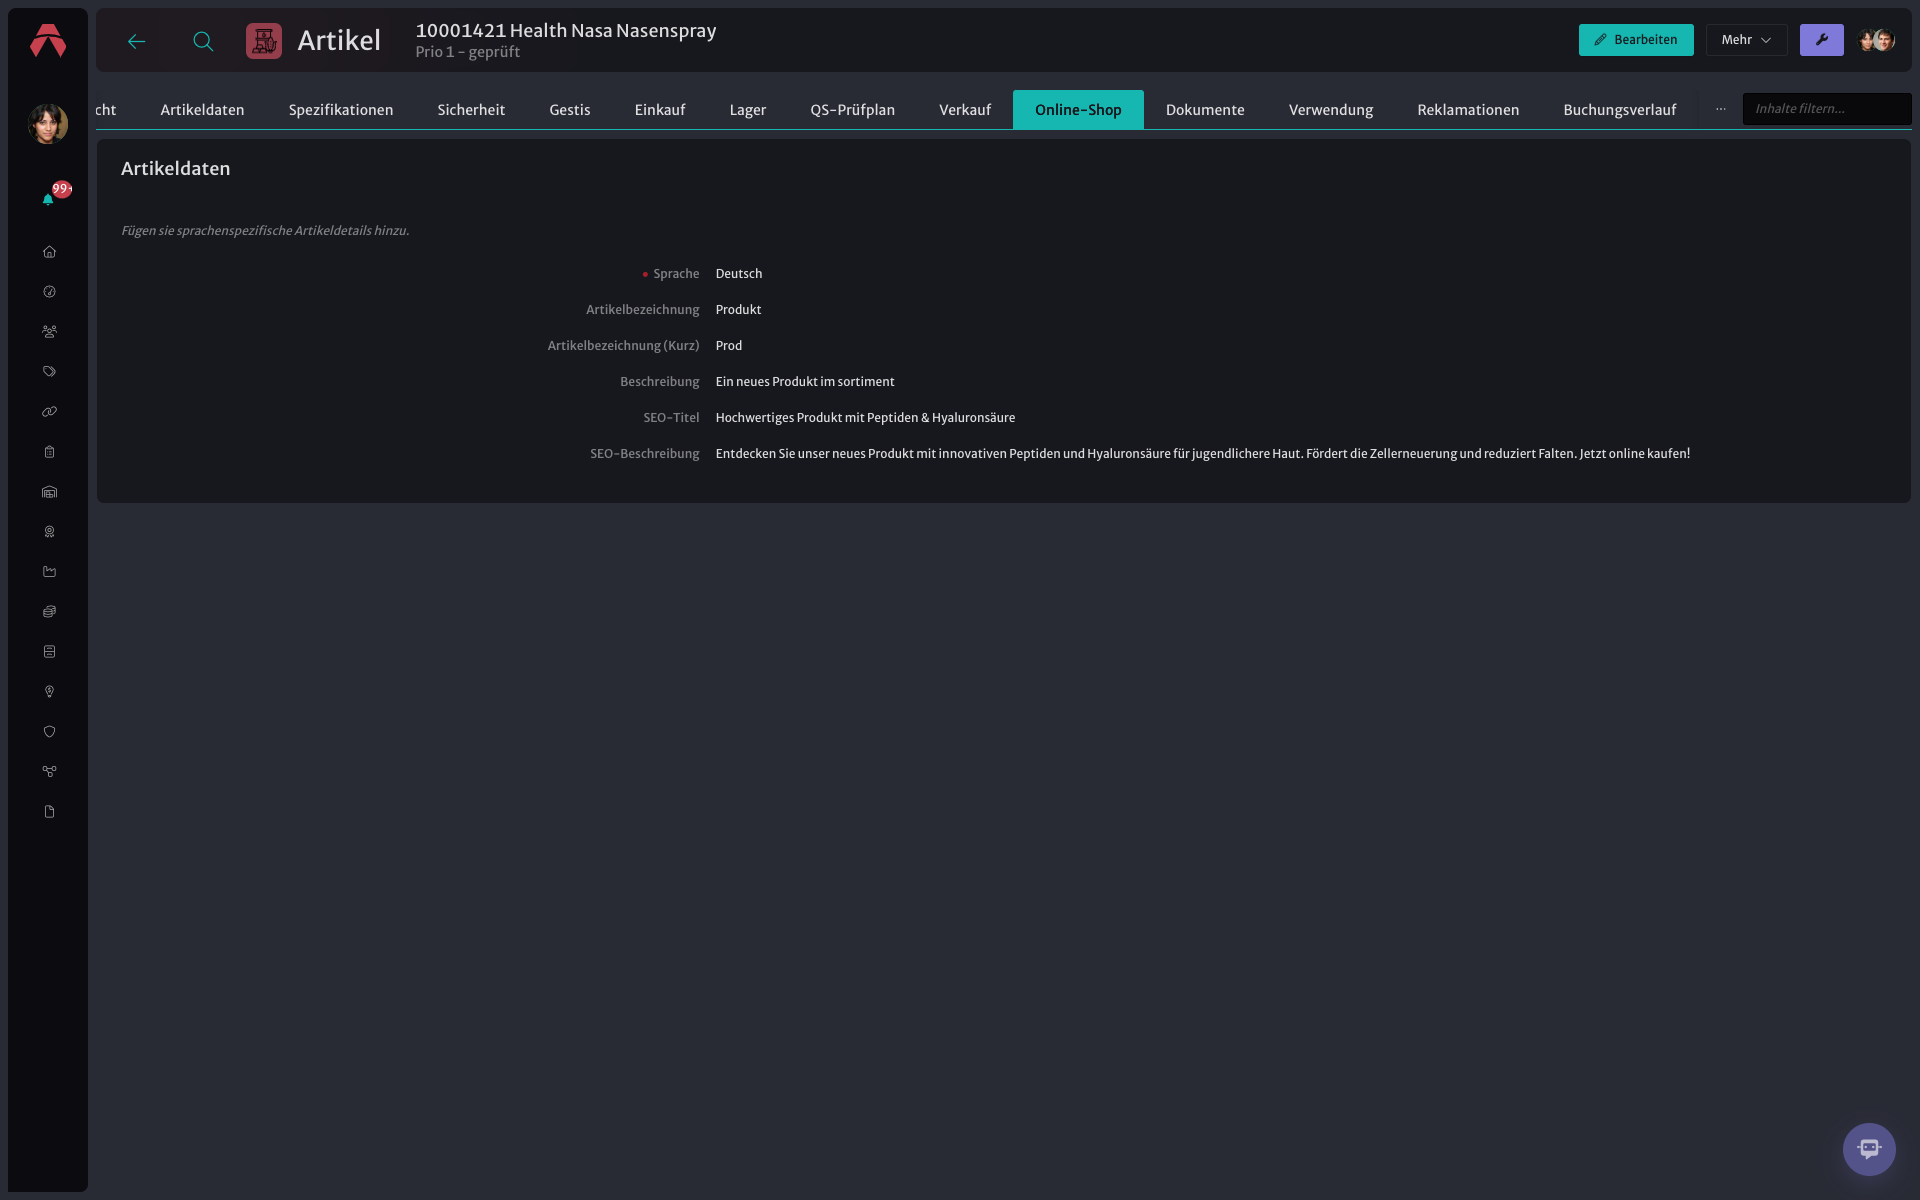Open the chain link sidebar icon

pos(49,412)
